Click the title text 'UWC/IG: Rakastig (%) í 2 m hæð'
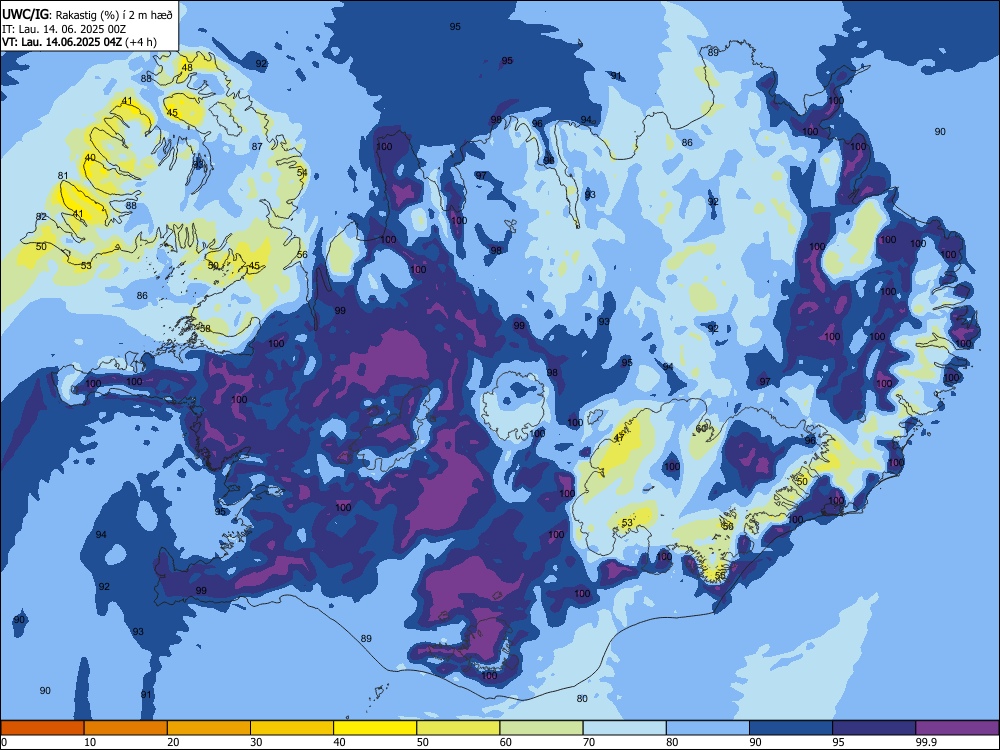Image resolution: width=1000 pixels, height=750 pixels. (87, 15)
